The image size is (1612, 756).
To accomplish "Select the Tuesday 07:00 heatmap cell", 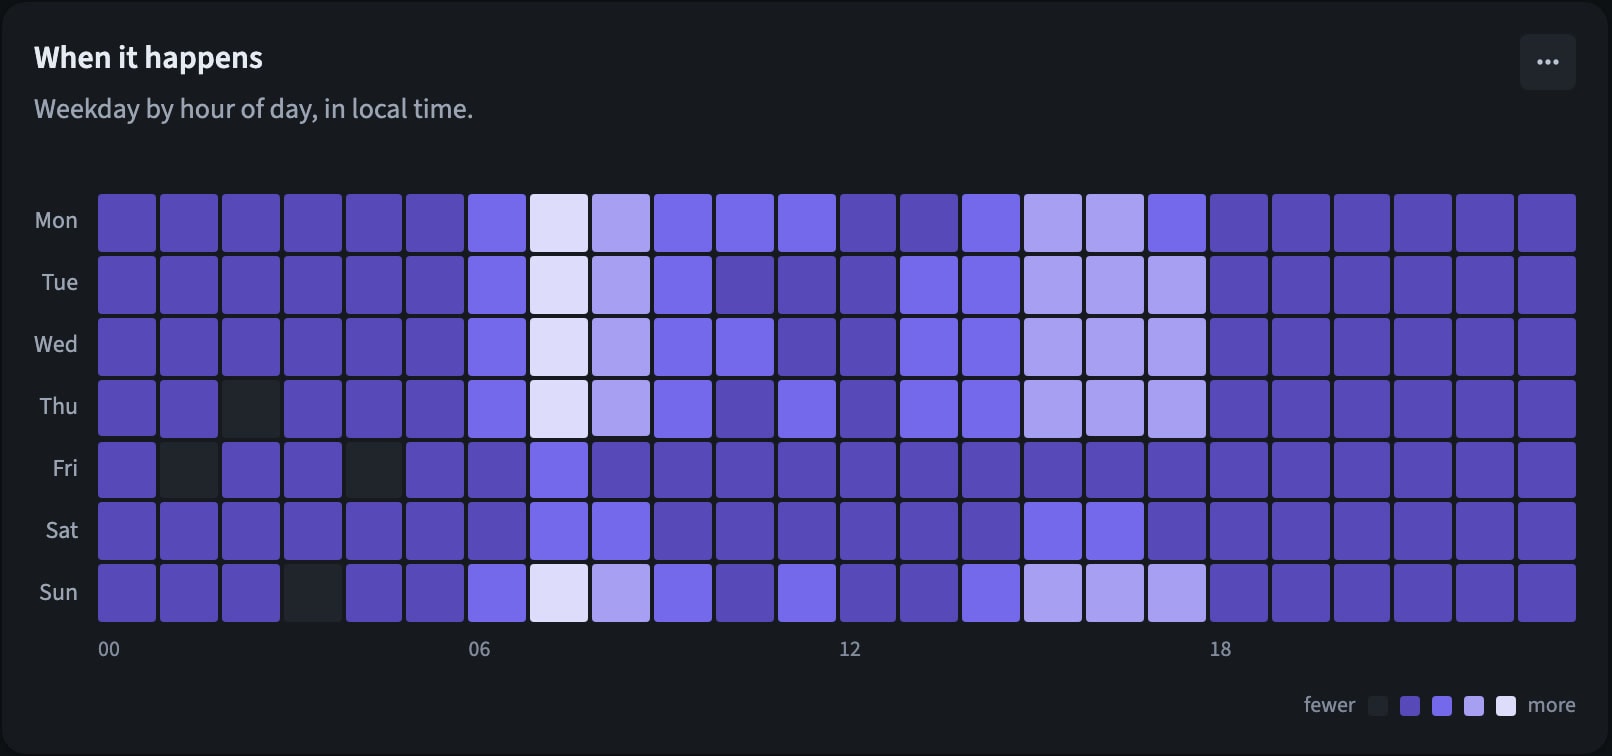I will 559,285.
